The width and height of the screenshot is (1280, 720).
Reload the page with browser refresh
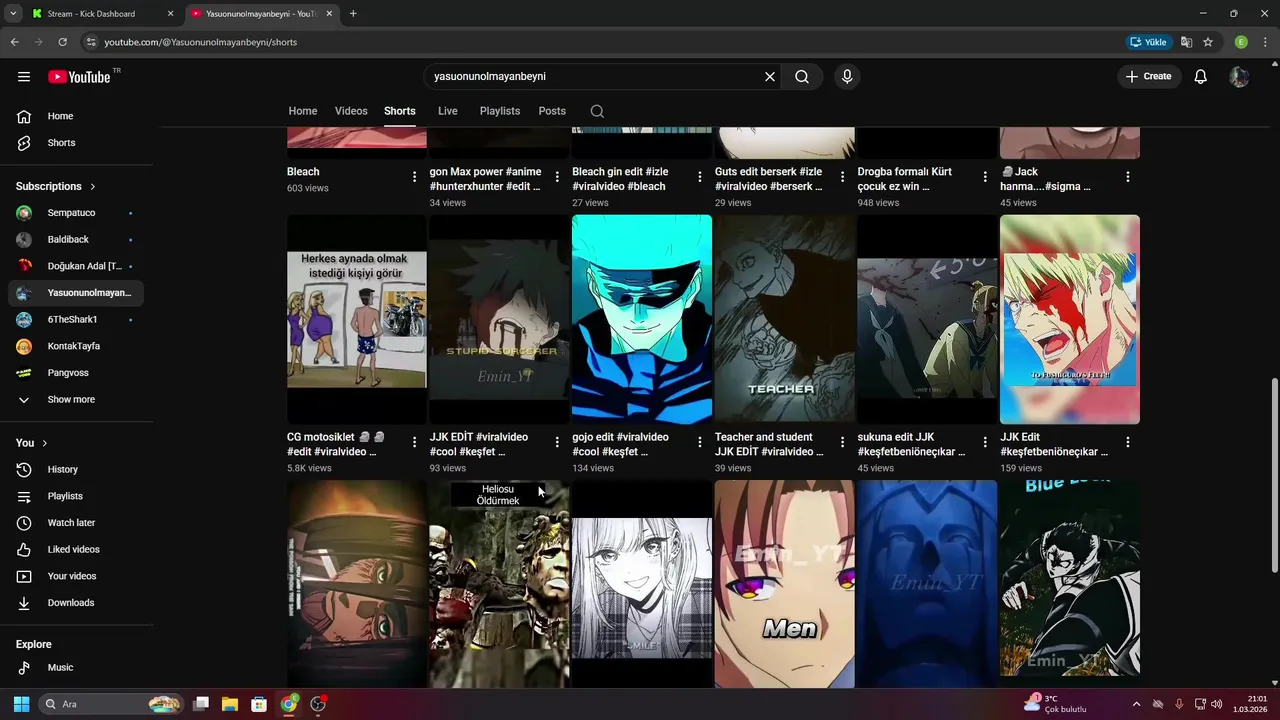point(62,42)
